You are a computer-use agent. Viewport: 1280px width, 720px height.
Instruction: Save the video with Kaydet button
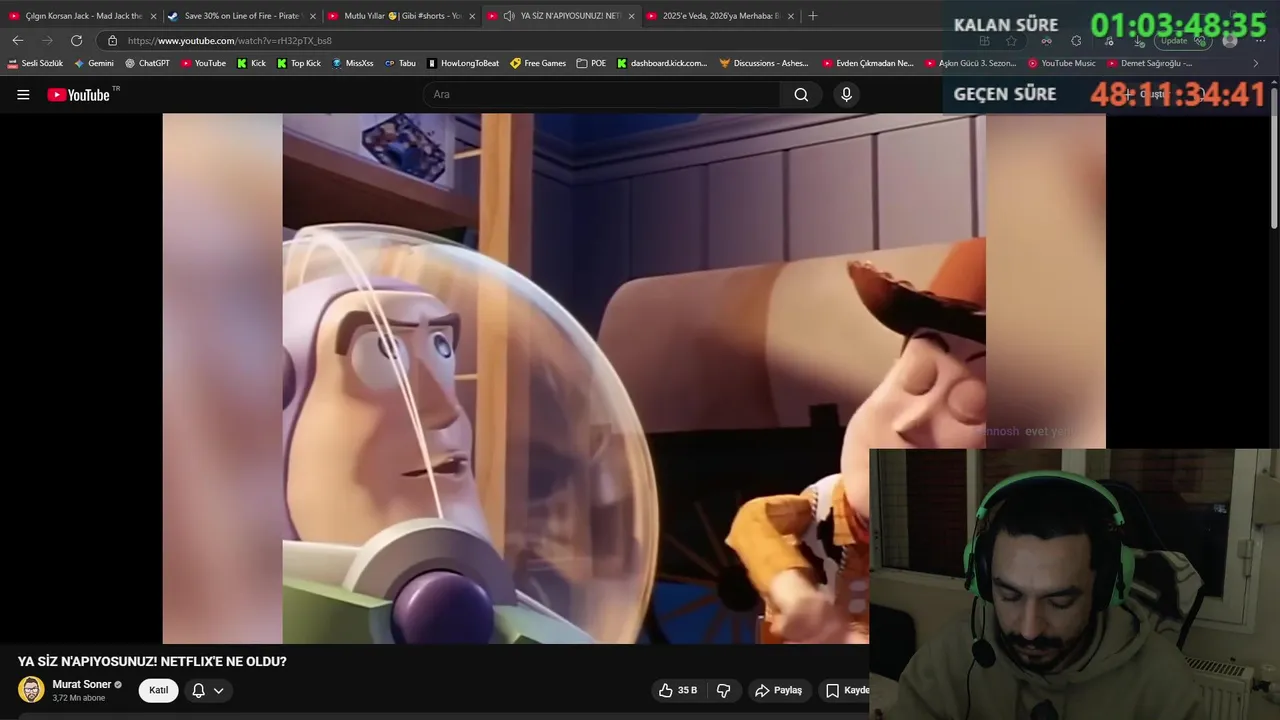point(846,690)
